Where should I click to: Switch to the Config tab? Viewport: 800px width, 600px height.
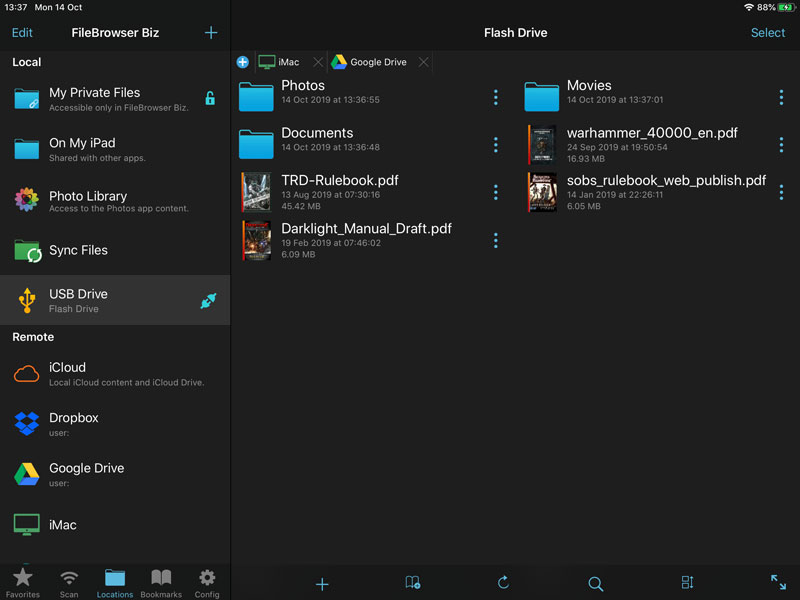click(x=207, y=583)
